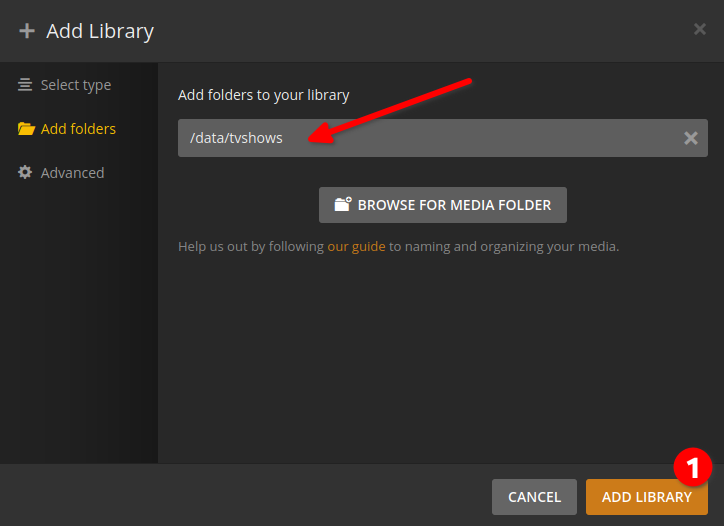Switch to Advanced settings step
This screenshot has width=724, height=526.
61,173
